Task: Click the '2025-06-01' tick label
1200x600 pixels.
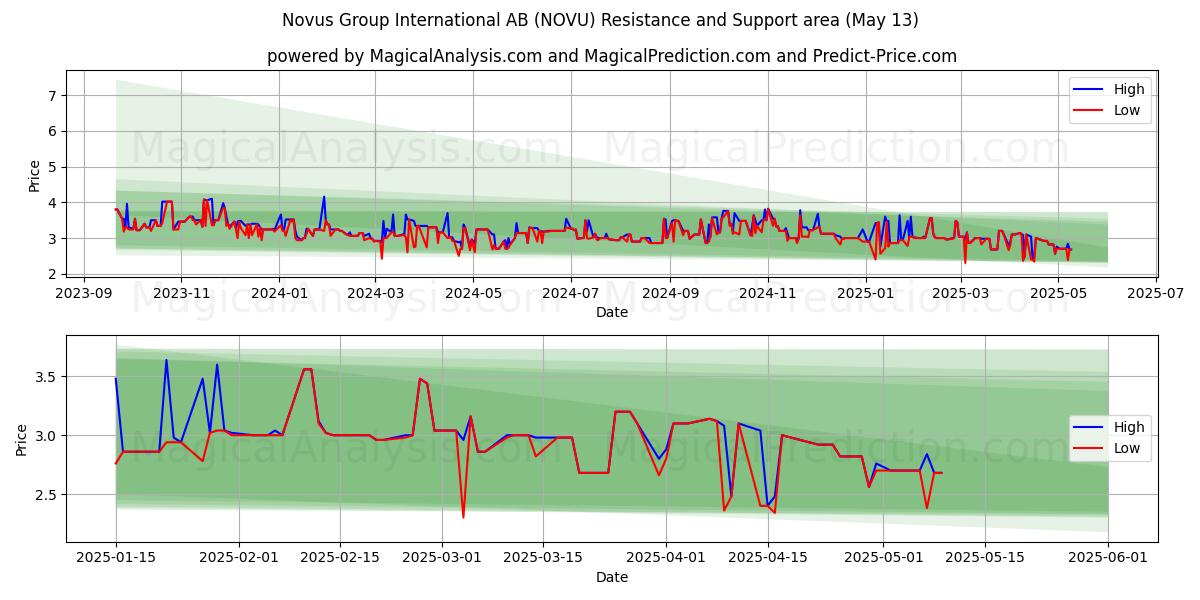Action: pos(1108,558)
